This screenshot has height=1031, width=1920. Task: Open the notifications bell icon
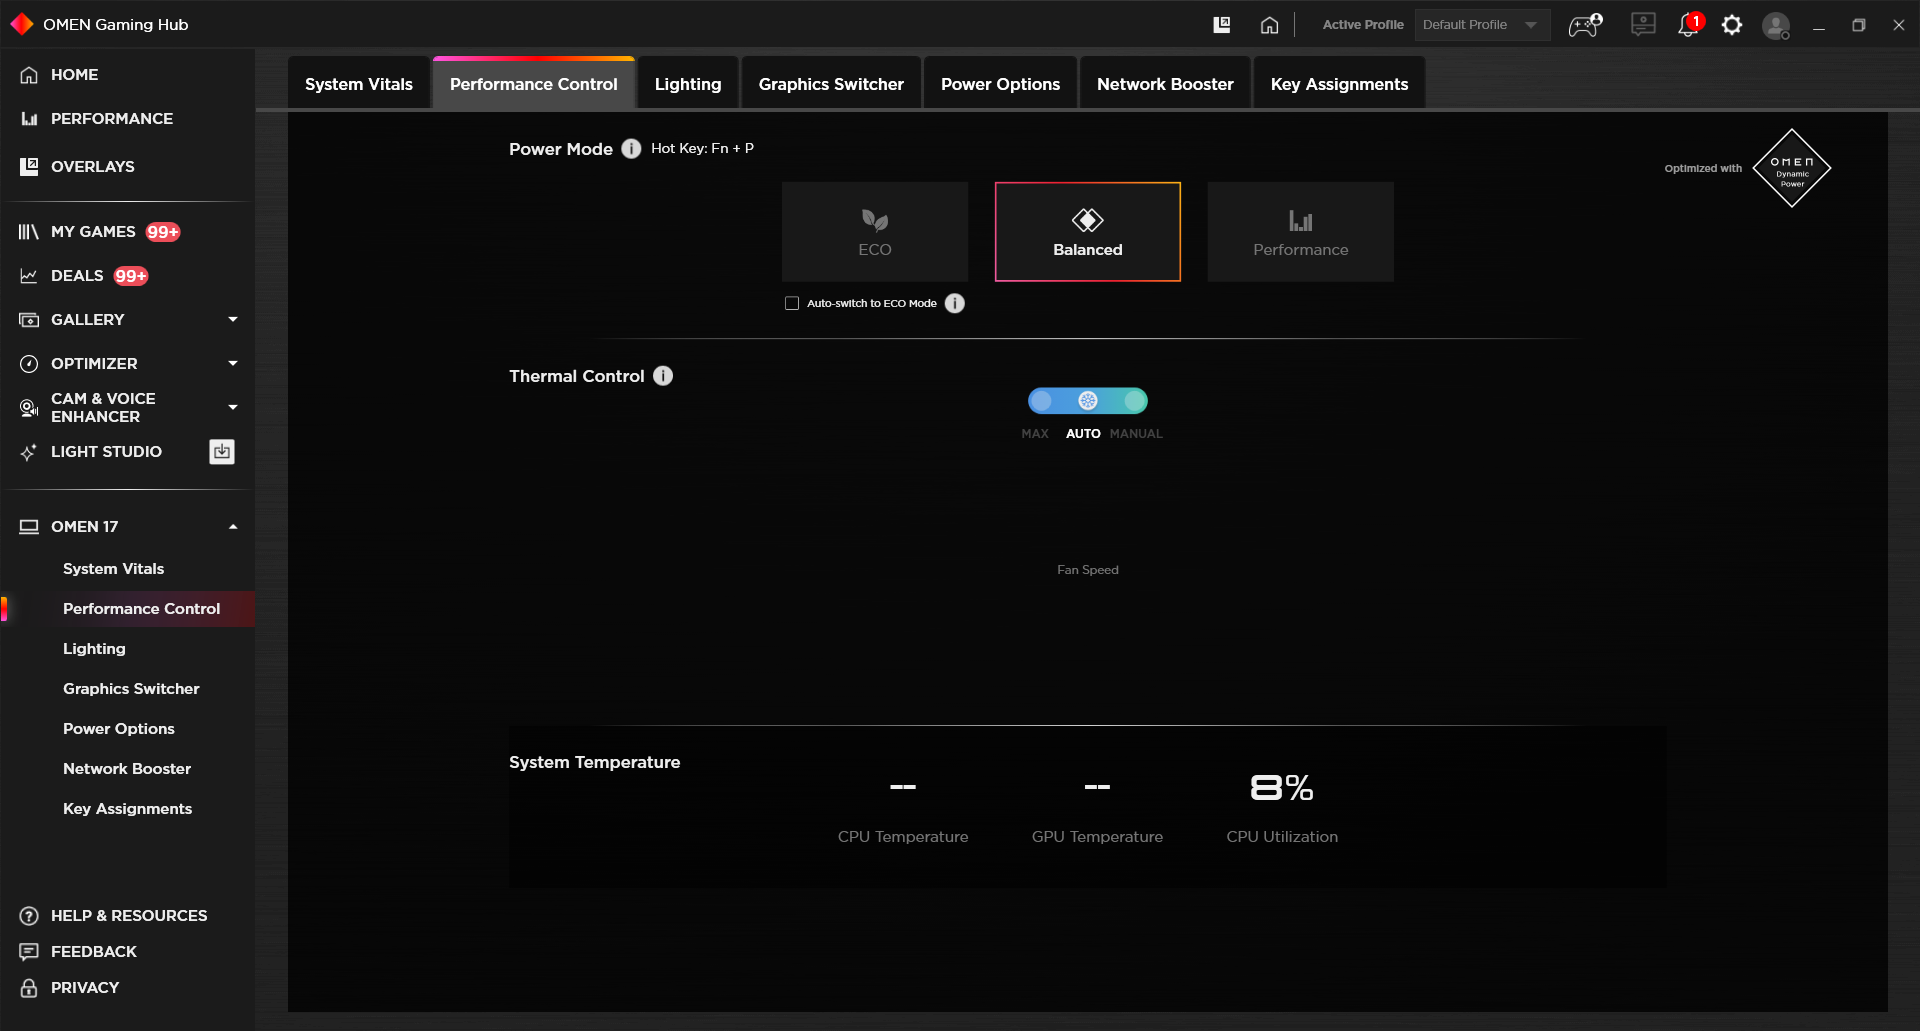pos(1690,25)
